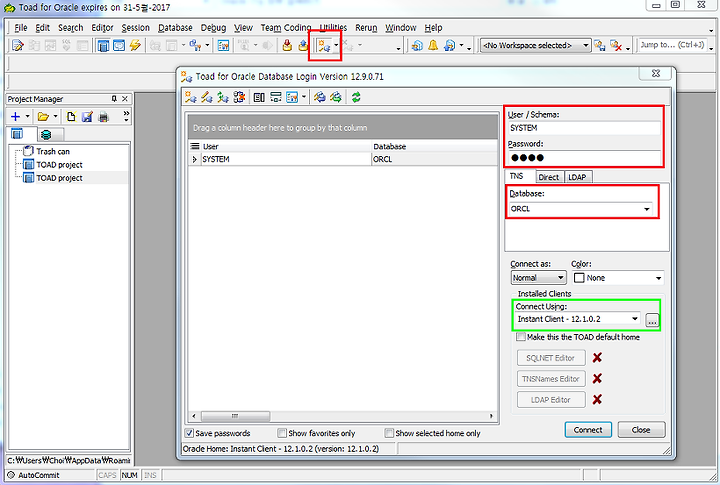Switch to the LDAP tab
The height and width of the screenshot is (485, 720).
577,177
